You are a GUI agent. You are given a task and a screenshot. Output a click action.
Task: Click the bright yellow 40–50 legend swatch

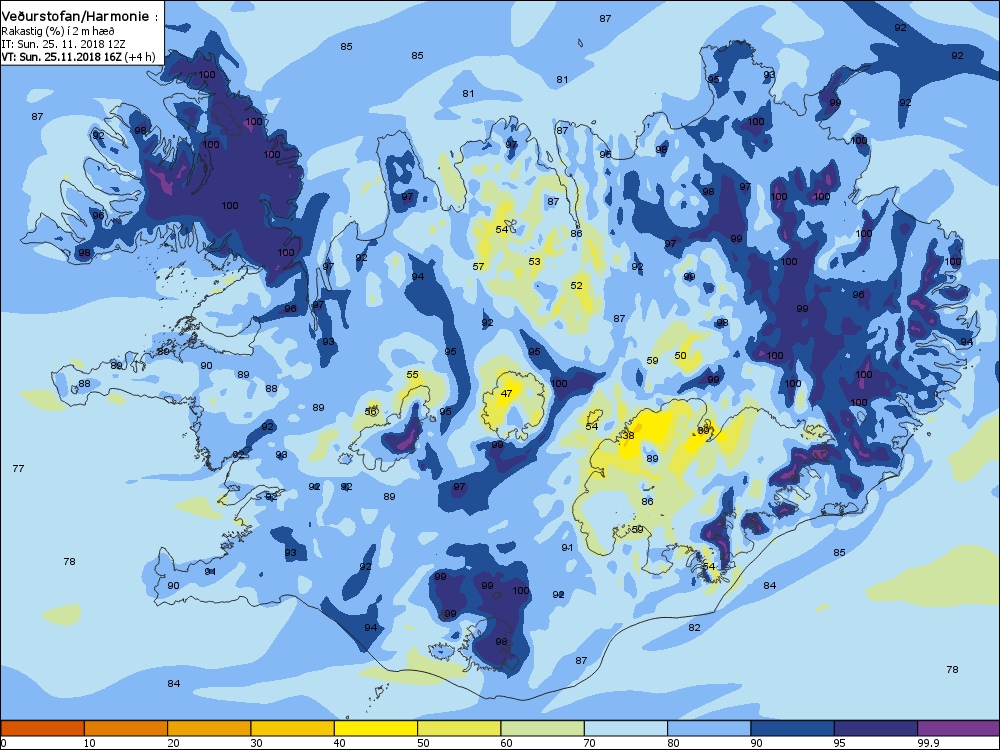click(x=376, y=728)
